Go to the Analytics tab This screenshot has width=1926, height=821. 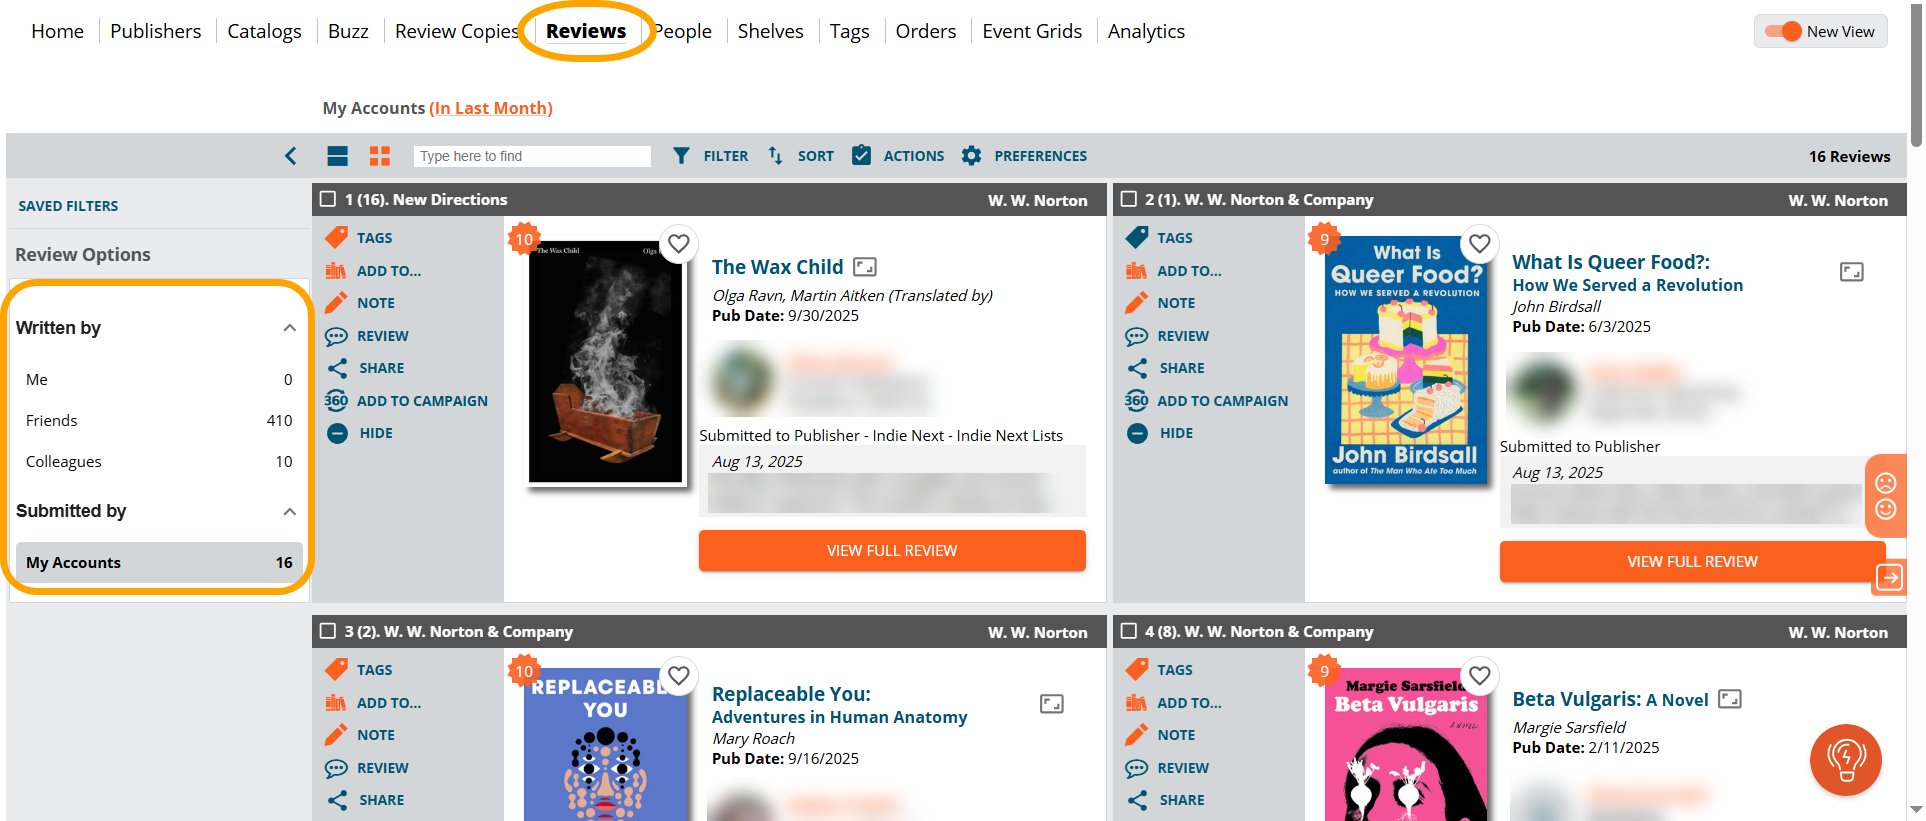tap(1146, 31)
